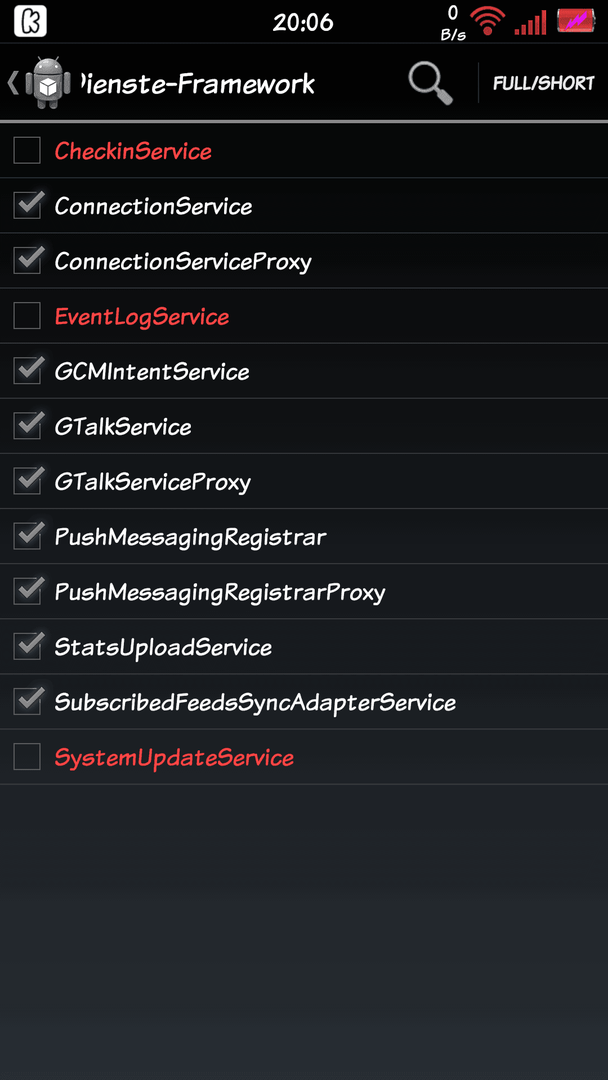Tap the 20:06 clock in status bar
The width and height of the screenshot is (608, 1080).
[303, 22]
